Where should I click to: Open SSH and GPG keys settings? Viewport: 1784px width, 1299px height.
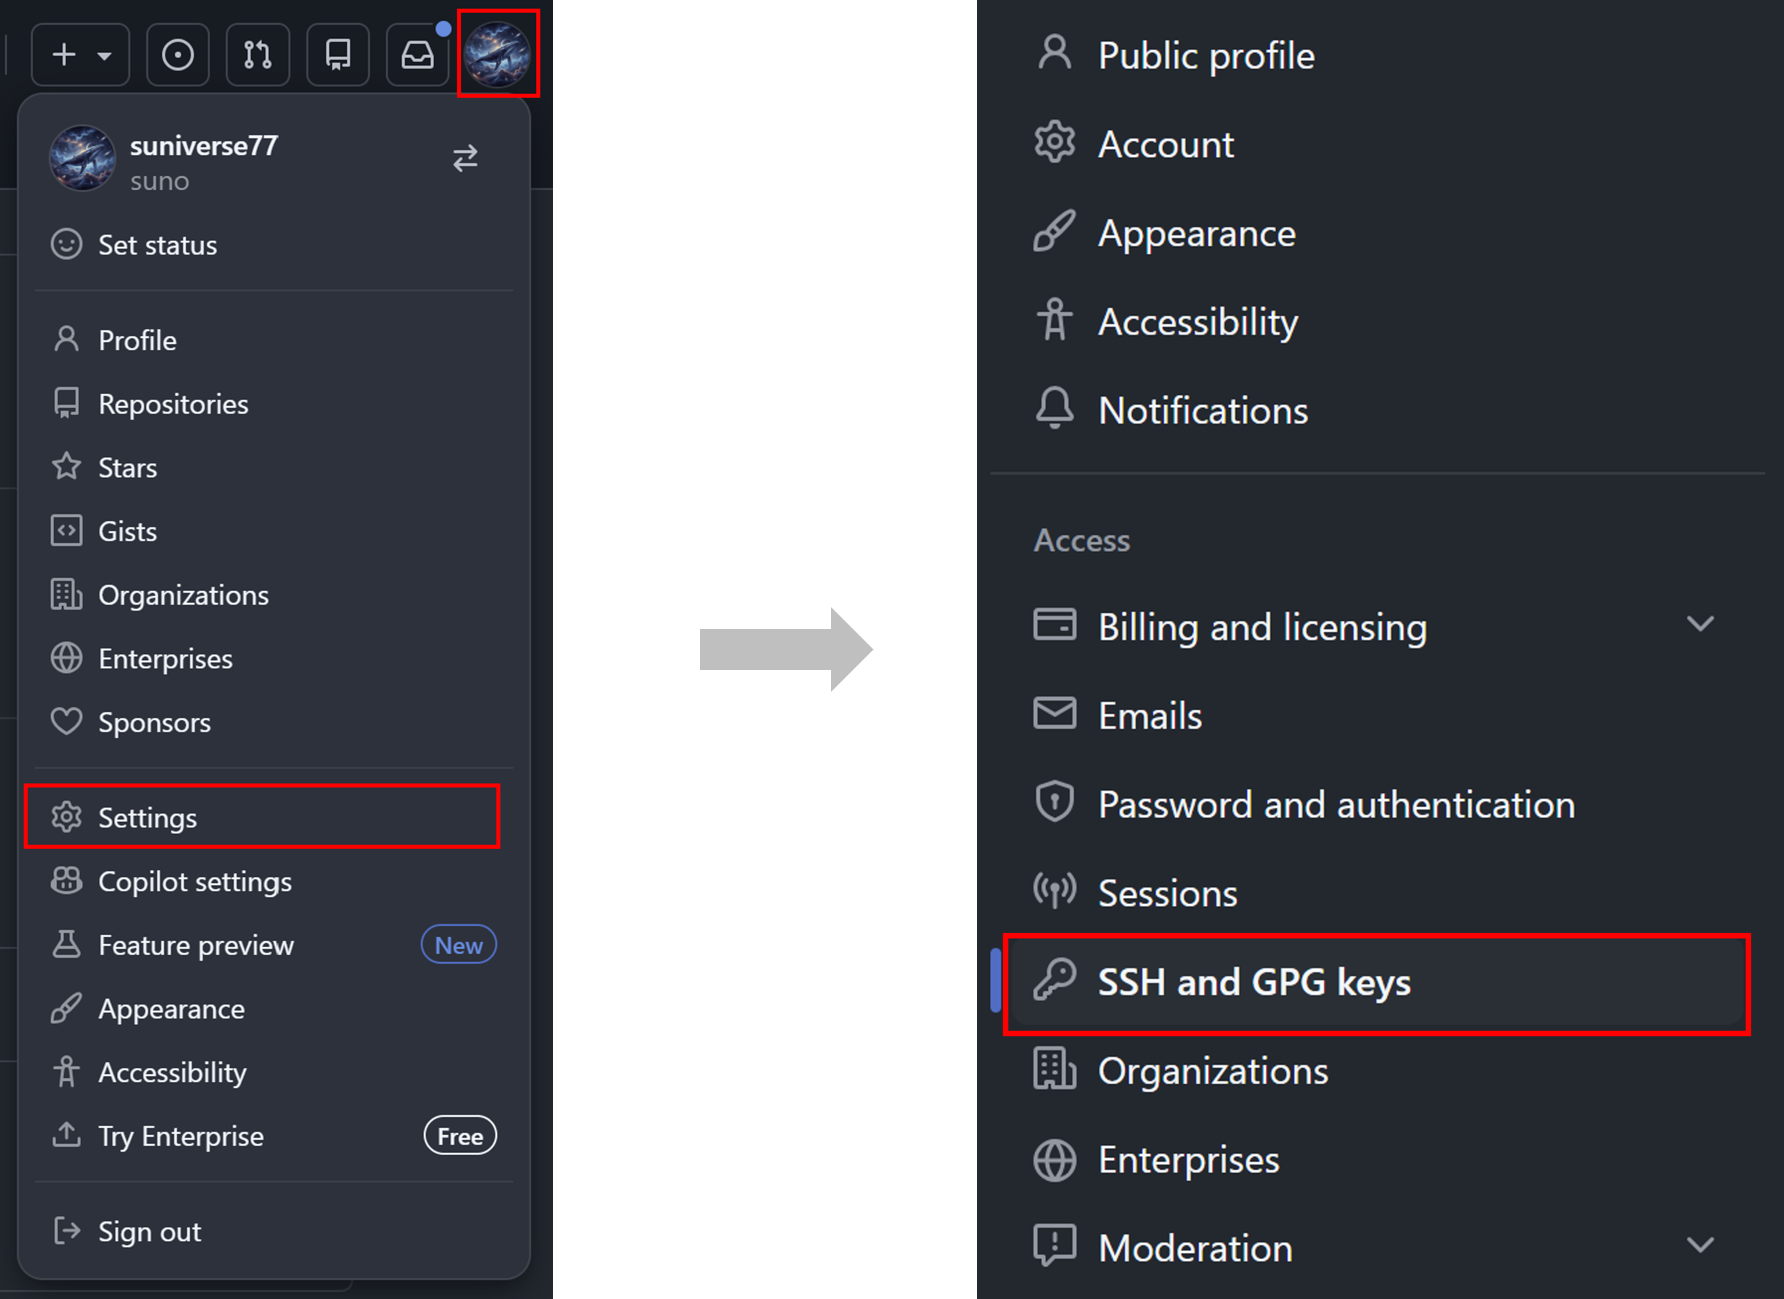click(1378, 982)
